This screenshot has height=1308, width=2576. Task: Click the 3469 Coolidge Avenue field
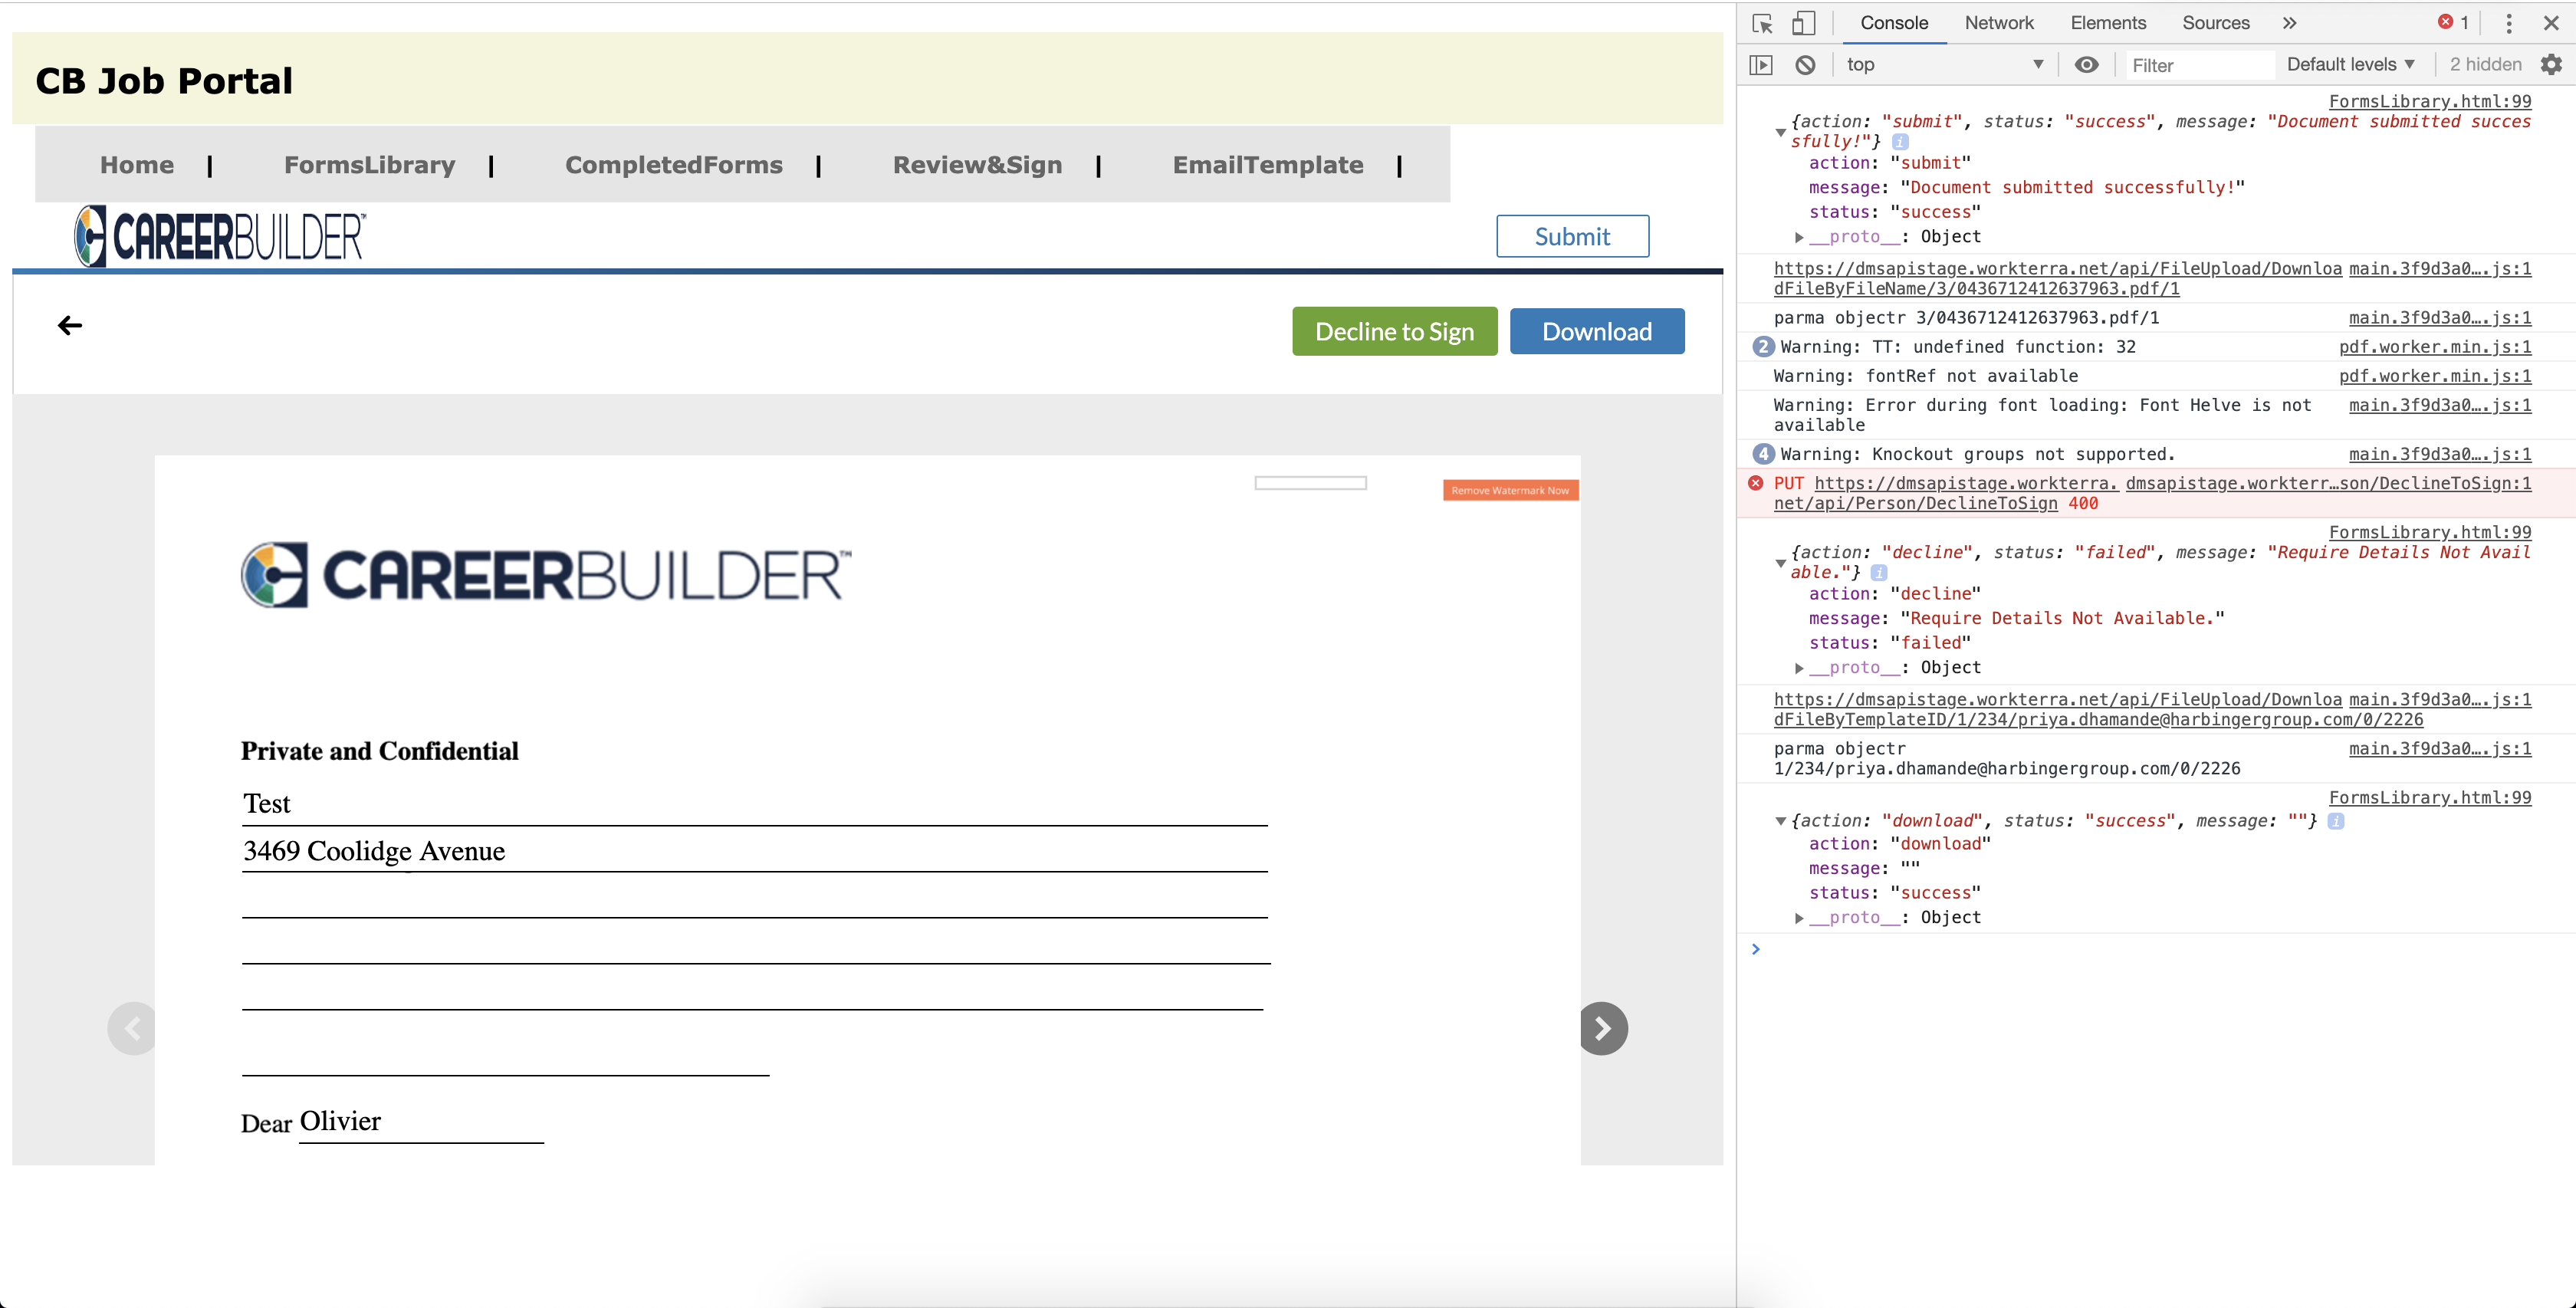[x=754, y=851]
